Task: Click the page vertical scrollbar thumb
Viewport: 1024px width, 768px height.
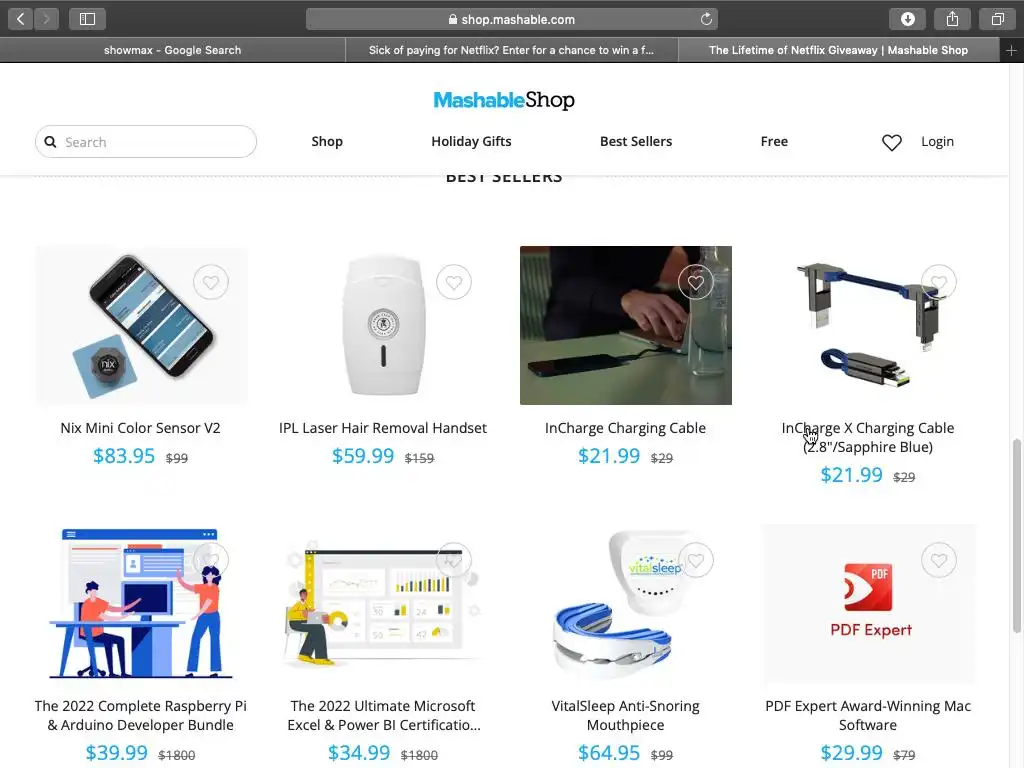Action: click(x=1016, y=536)
